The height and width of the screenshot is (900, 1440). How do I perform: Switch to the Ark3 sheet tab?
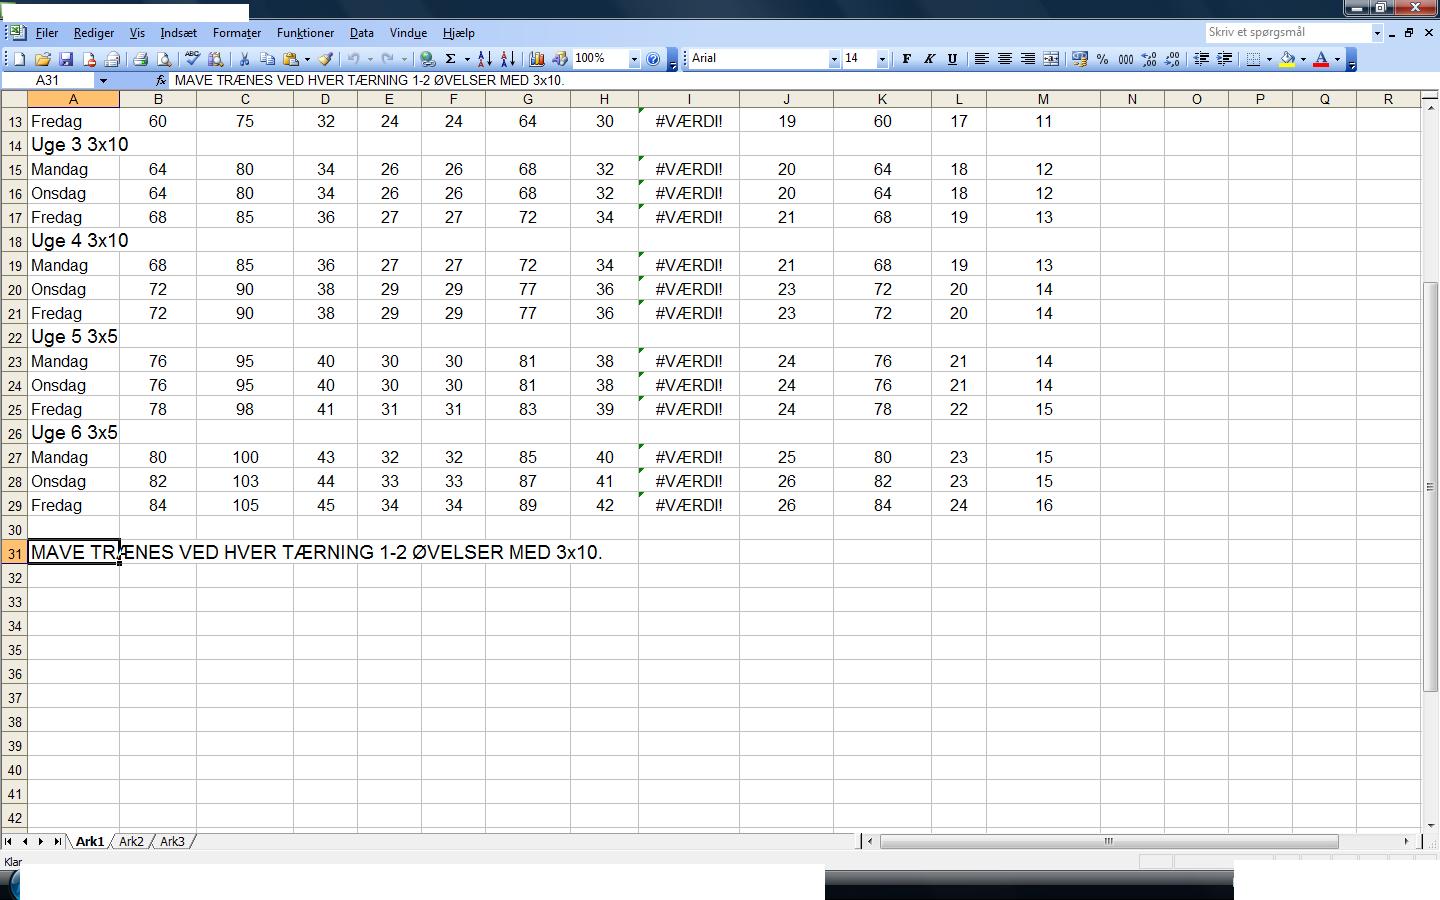coord(172,842)
